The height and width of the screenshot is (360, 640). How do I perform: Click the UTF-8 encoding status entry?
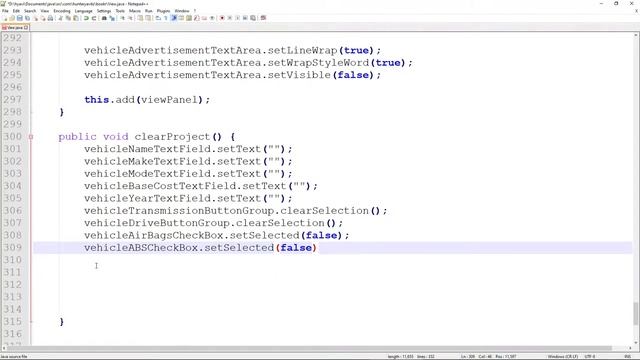590,356
